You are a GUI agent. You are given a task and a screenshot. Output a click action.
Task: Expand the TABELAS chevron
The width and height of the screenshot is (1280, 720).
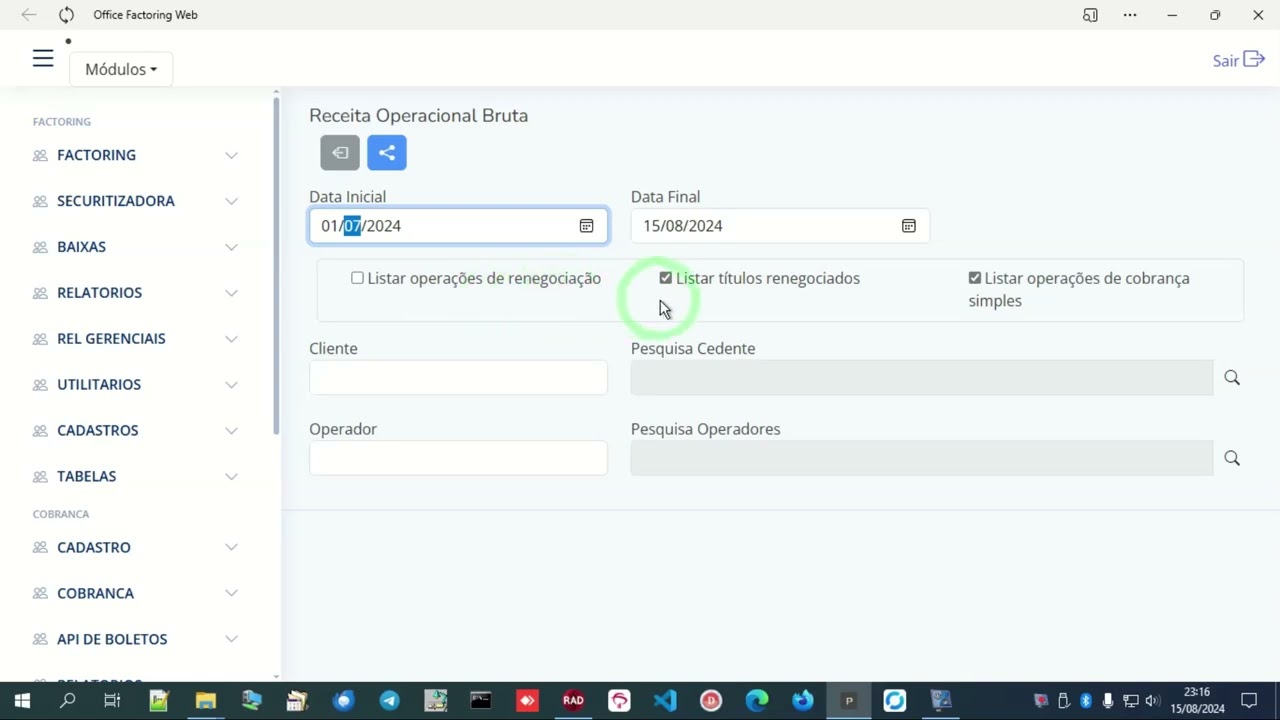[x=231, y=477]
